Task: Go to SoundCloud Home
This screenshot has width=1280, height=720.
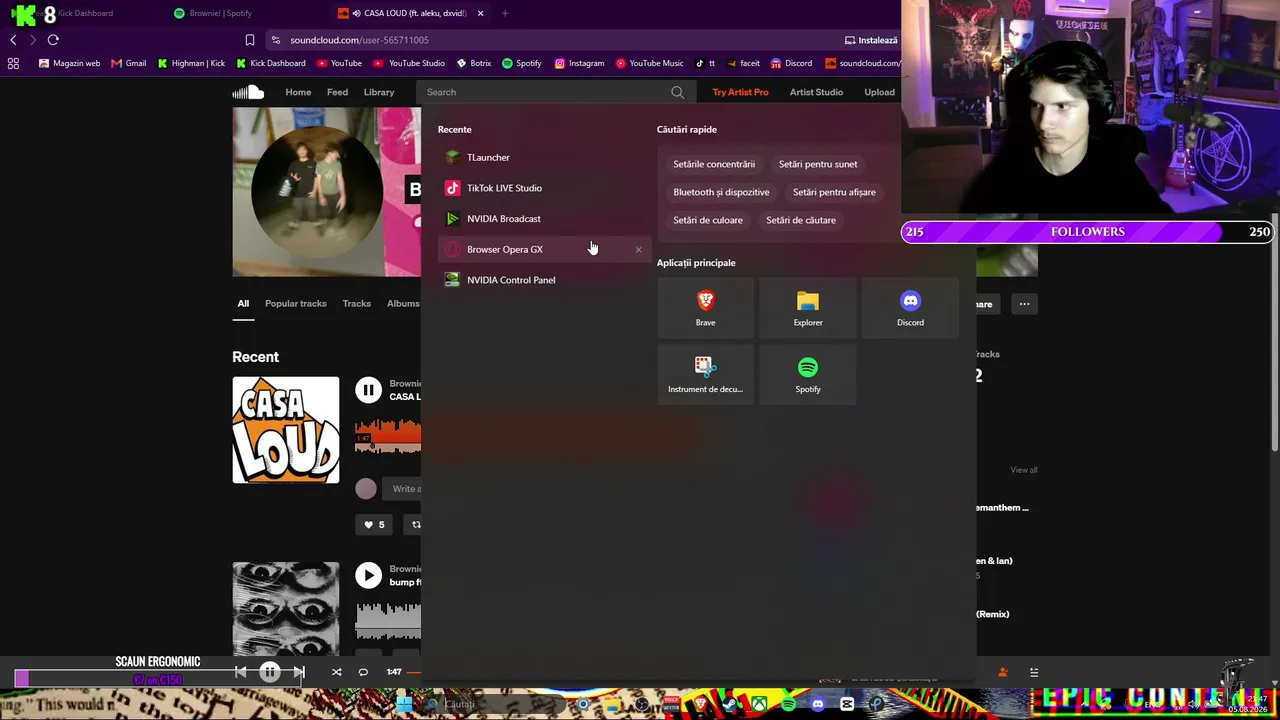Action: pyautogui.click(x=298, y=92)
